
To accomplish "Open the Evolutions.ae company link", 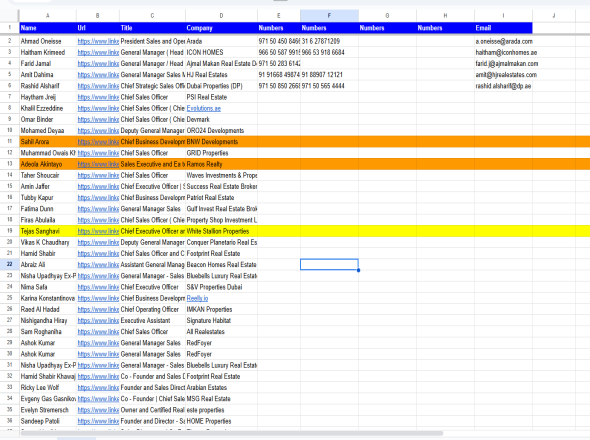I will click(204, 108).
